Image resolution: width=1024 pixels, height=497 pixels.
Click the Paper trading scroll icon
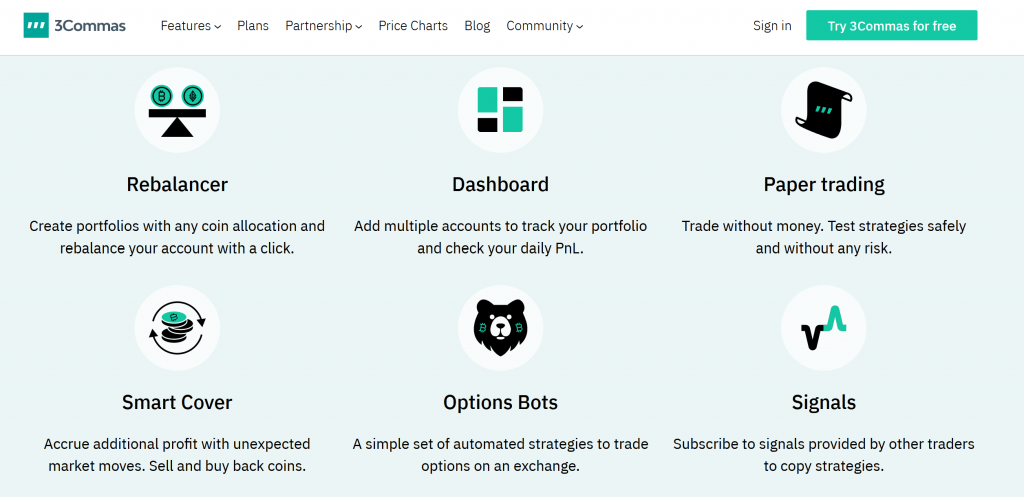824,110
